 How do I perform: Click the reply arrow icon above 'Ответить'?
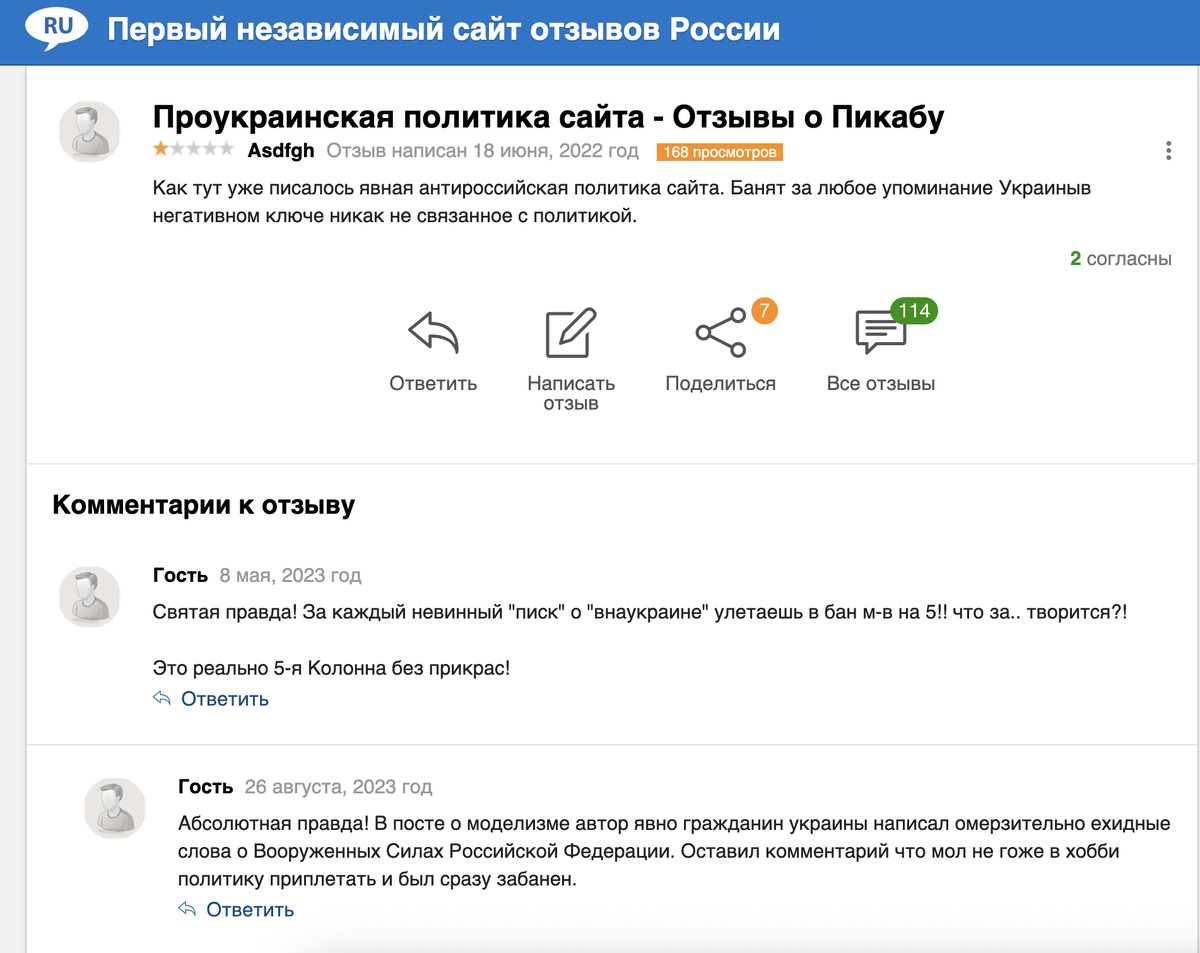[433, 333]
